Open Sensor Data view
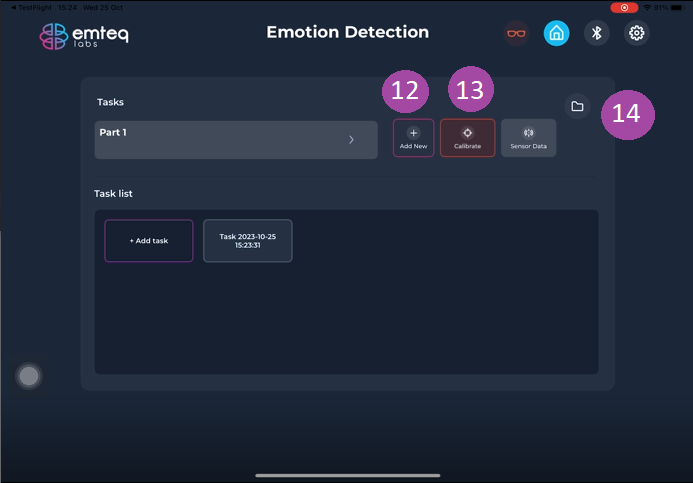Viewport: 693px width, 483px height. [x=529, y=138]
